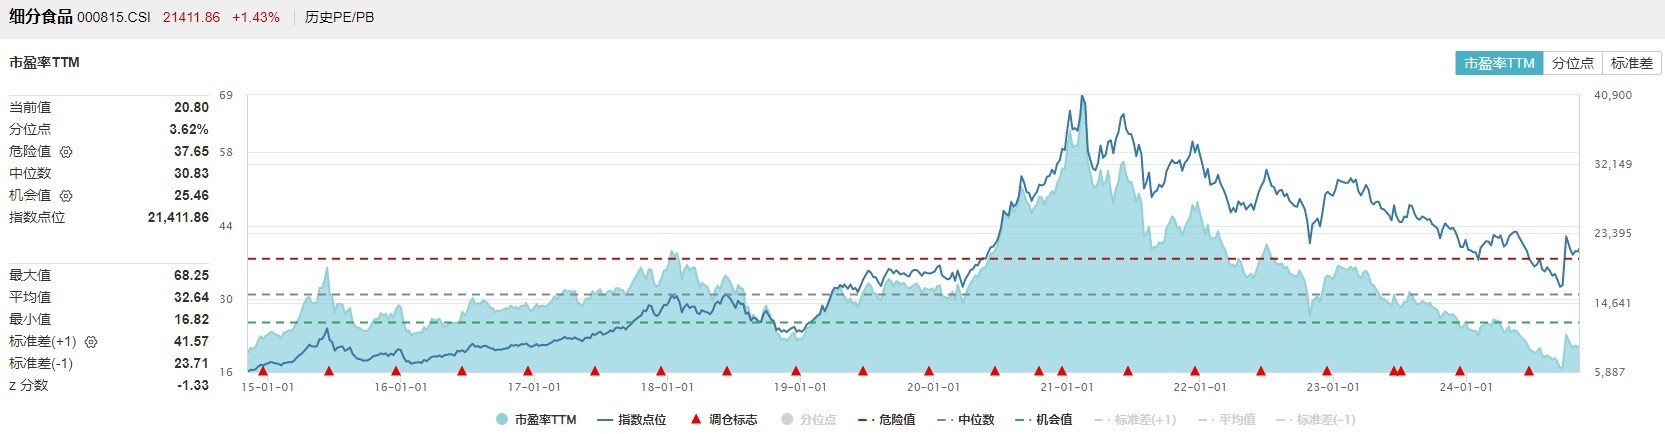Screen dimensions: 1665x434
Task: Toggle 调仓标志 markers in legend
Action: [724, 420]
